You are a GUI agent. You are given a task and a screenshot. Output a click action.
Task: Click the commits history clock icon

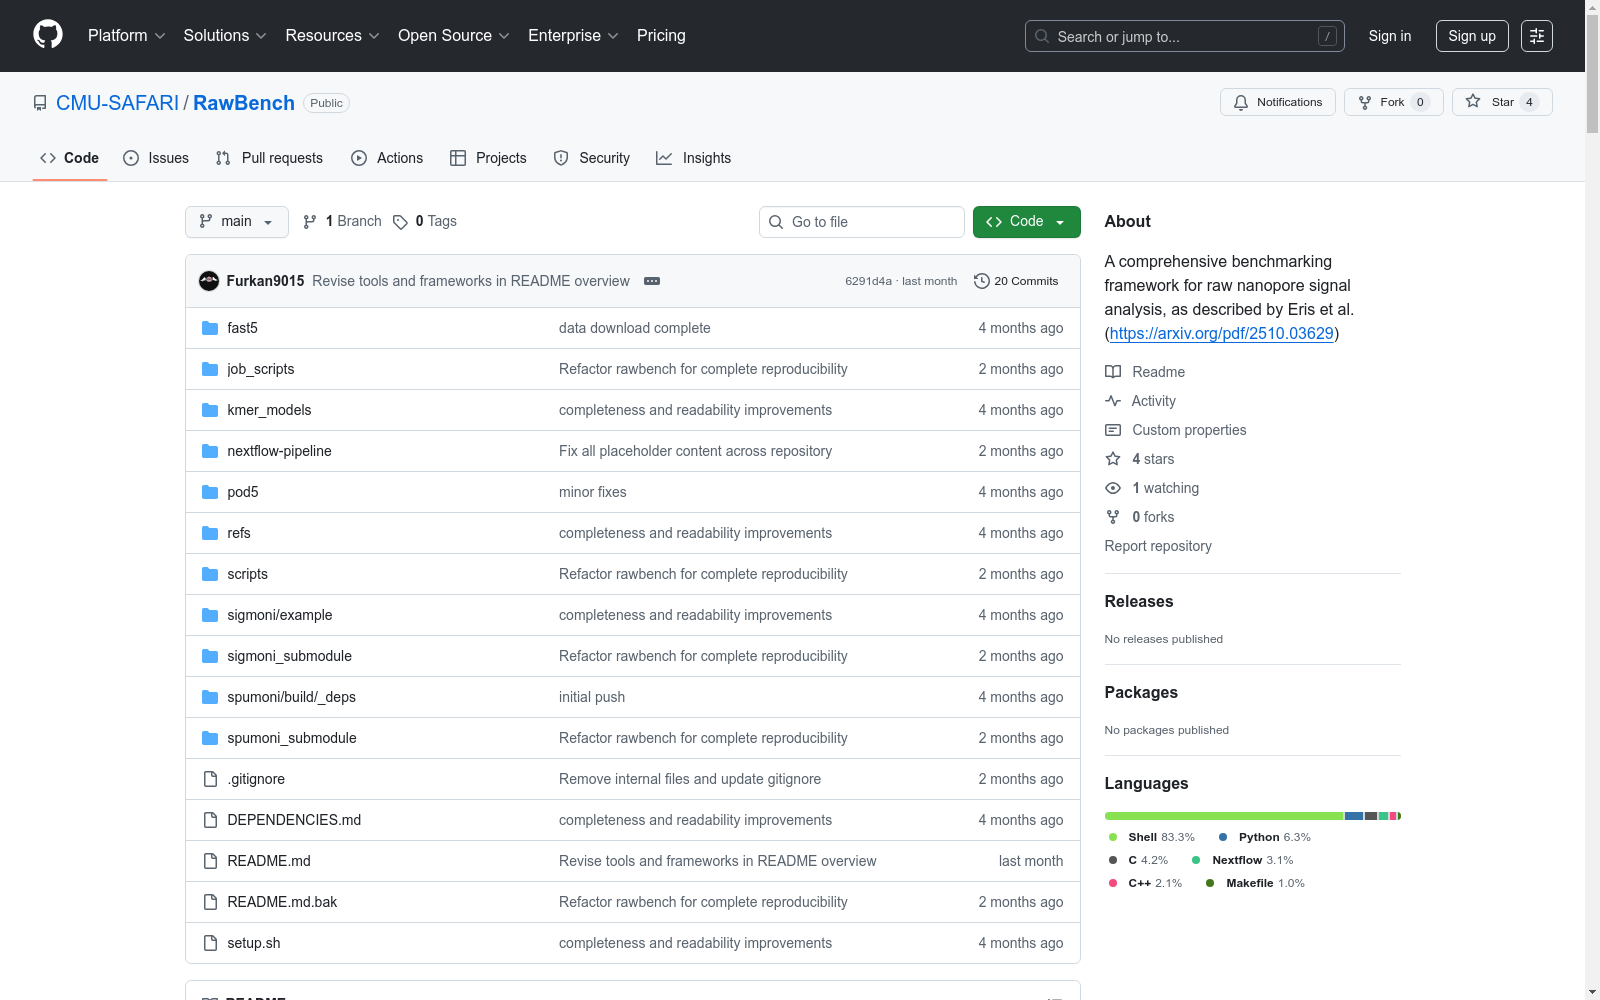click(982, 281)
